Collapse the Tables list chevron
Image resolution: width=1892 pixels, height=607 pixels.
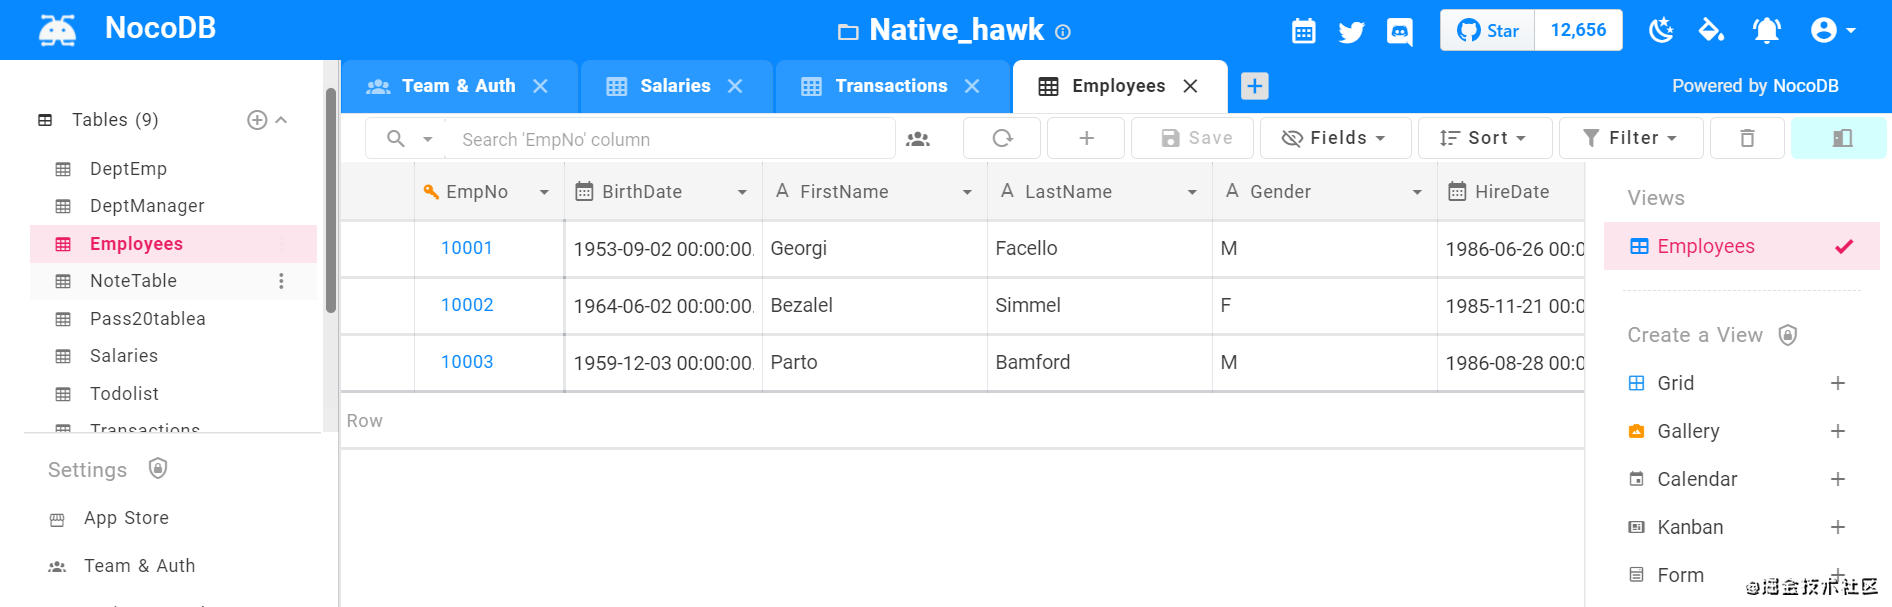click(x=282, y=120)
